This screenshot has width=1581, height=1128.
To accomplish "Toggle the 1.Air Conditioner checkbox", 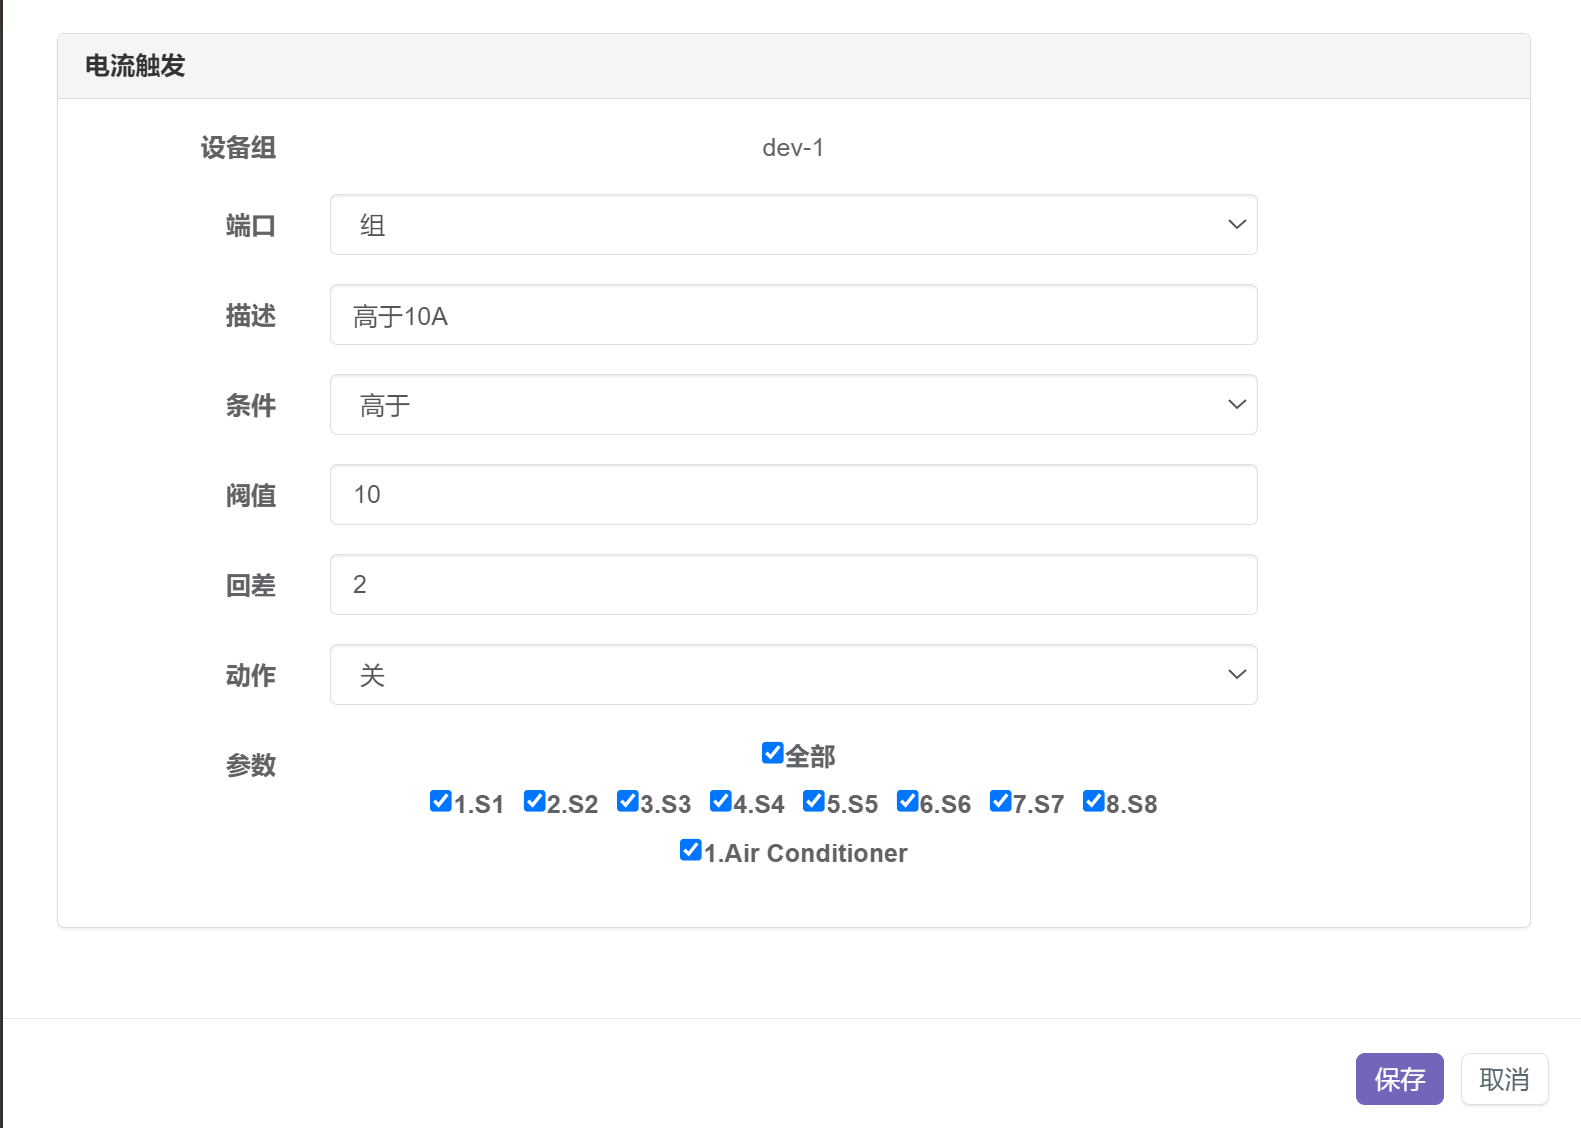I will click(x=690, y=850).
